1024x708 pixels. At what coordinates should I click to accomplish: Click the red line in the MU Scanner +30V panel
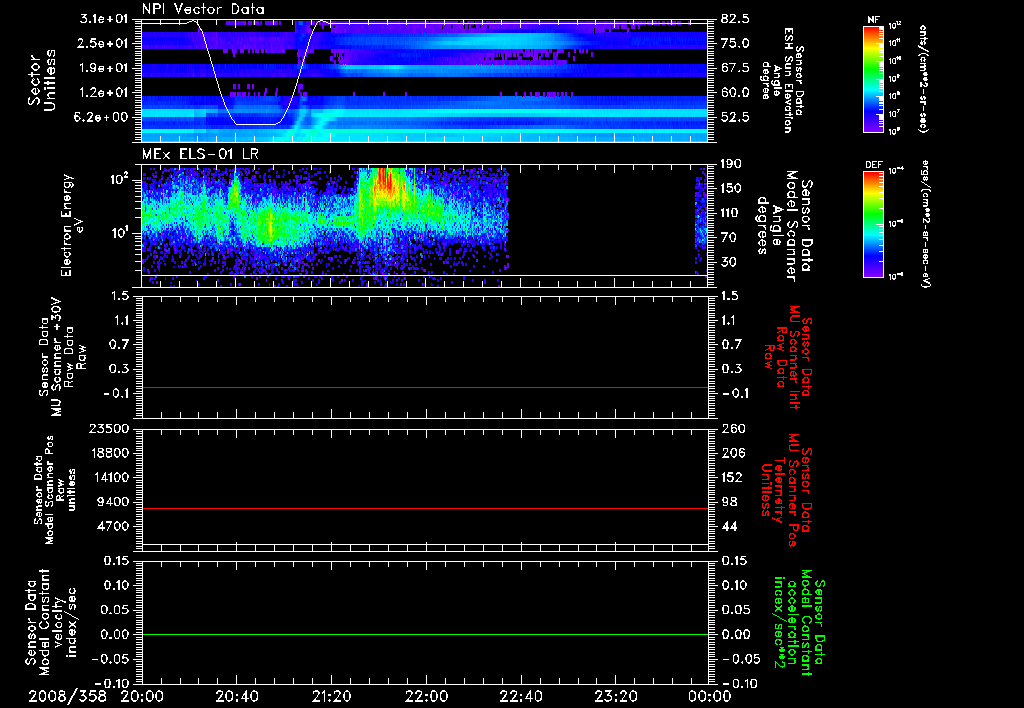[x=424, y=387]
